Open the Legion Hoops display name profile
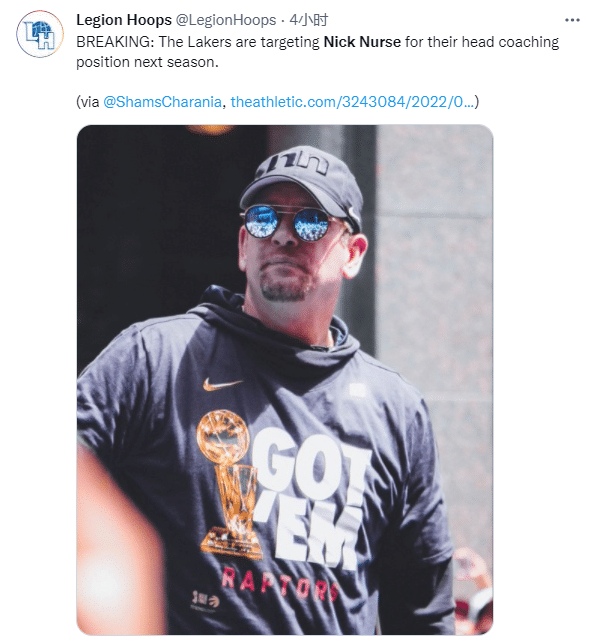This screenshot has height=638, width=590. (x=124, y=20)
